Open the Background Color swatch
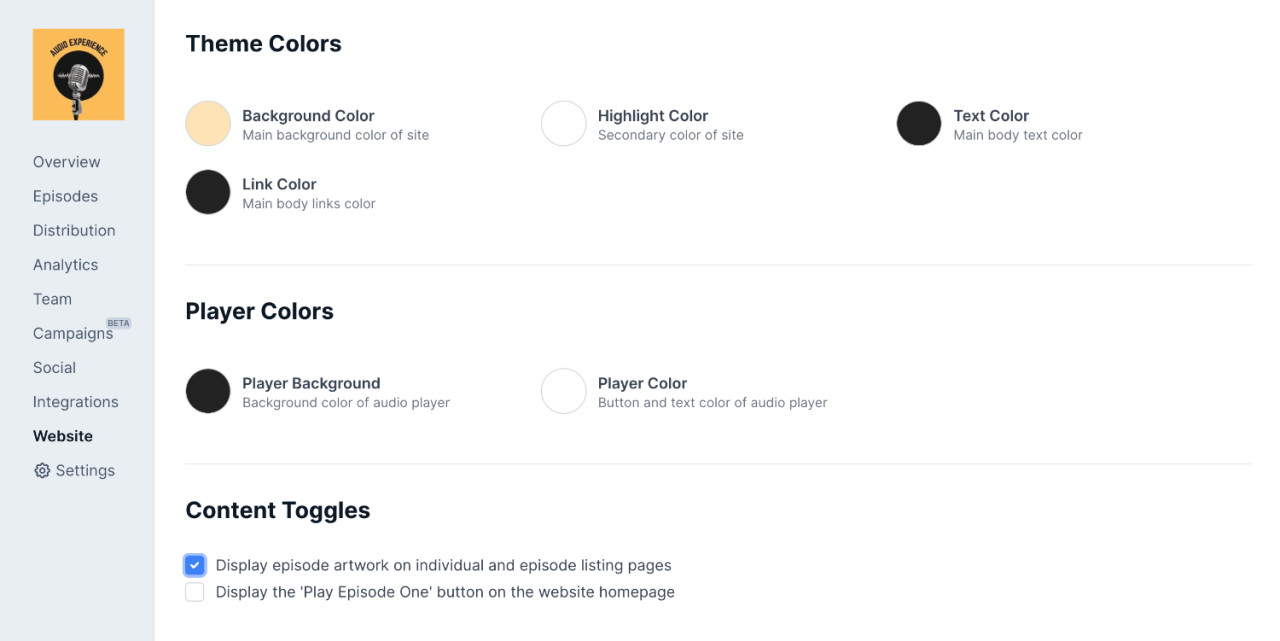 (208, 124)
